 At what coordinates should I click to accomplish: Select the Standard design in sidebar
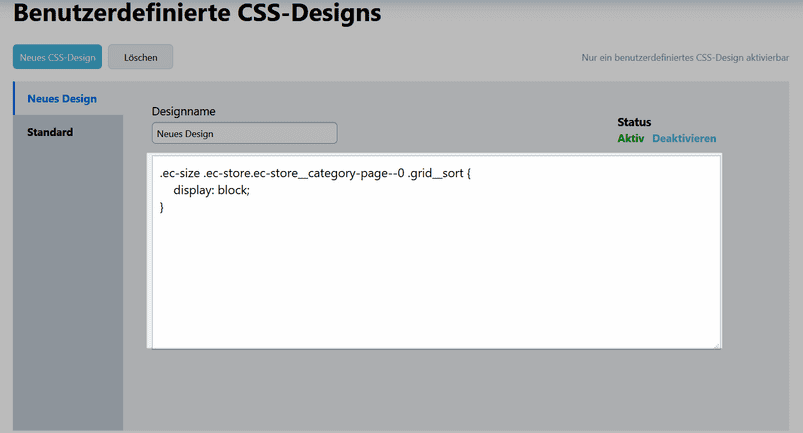coord(68,132)
